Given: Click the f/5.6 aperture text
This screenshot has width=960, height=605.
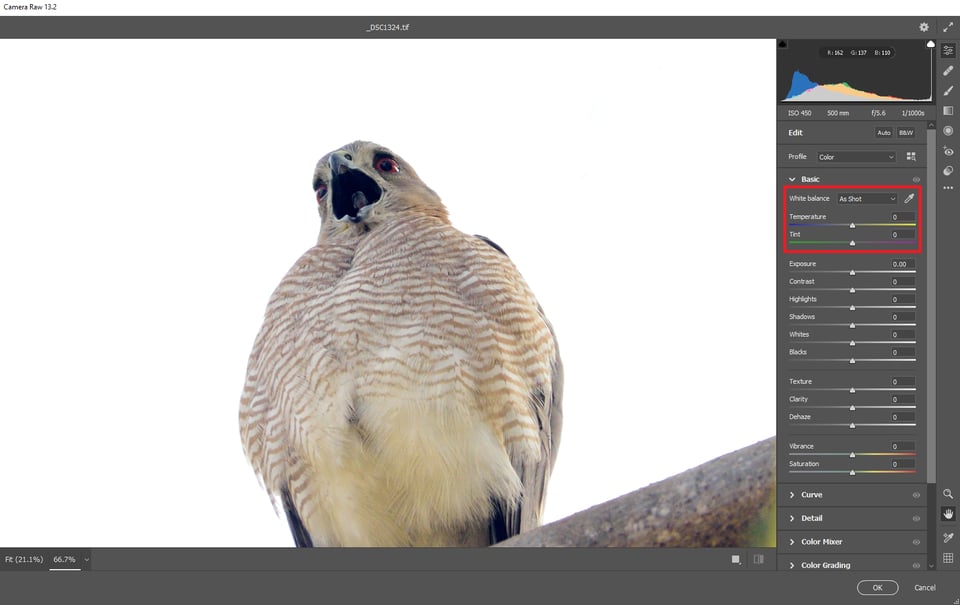Looking at the screenshot, I should (x=879, y=113).
